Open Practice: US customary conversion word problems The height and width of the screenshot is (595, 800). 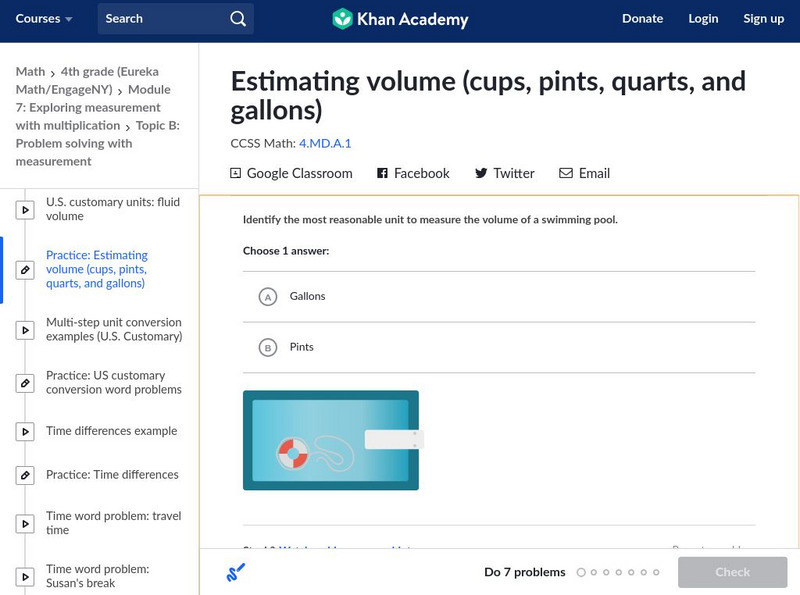coord(113,382)
